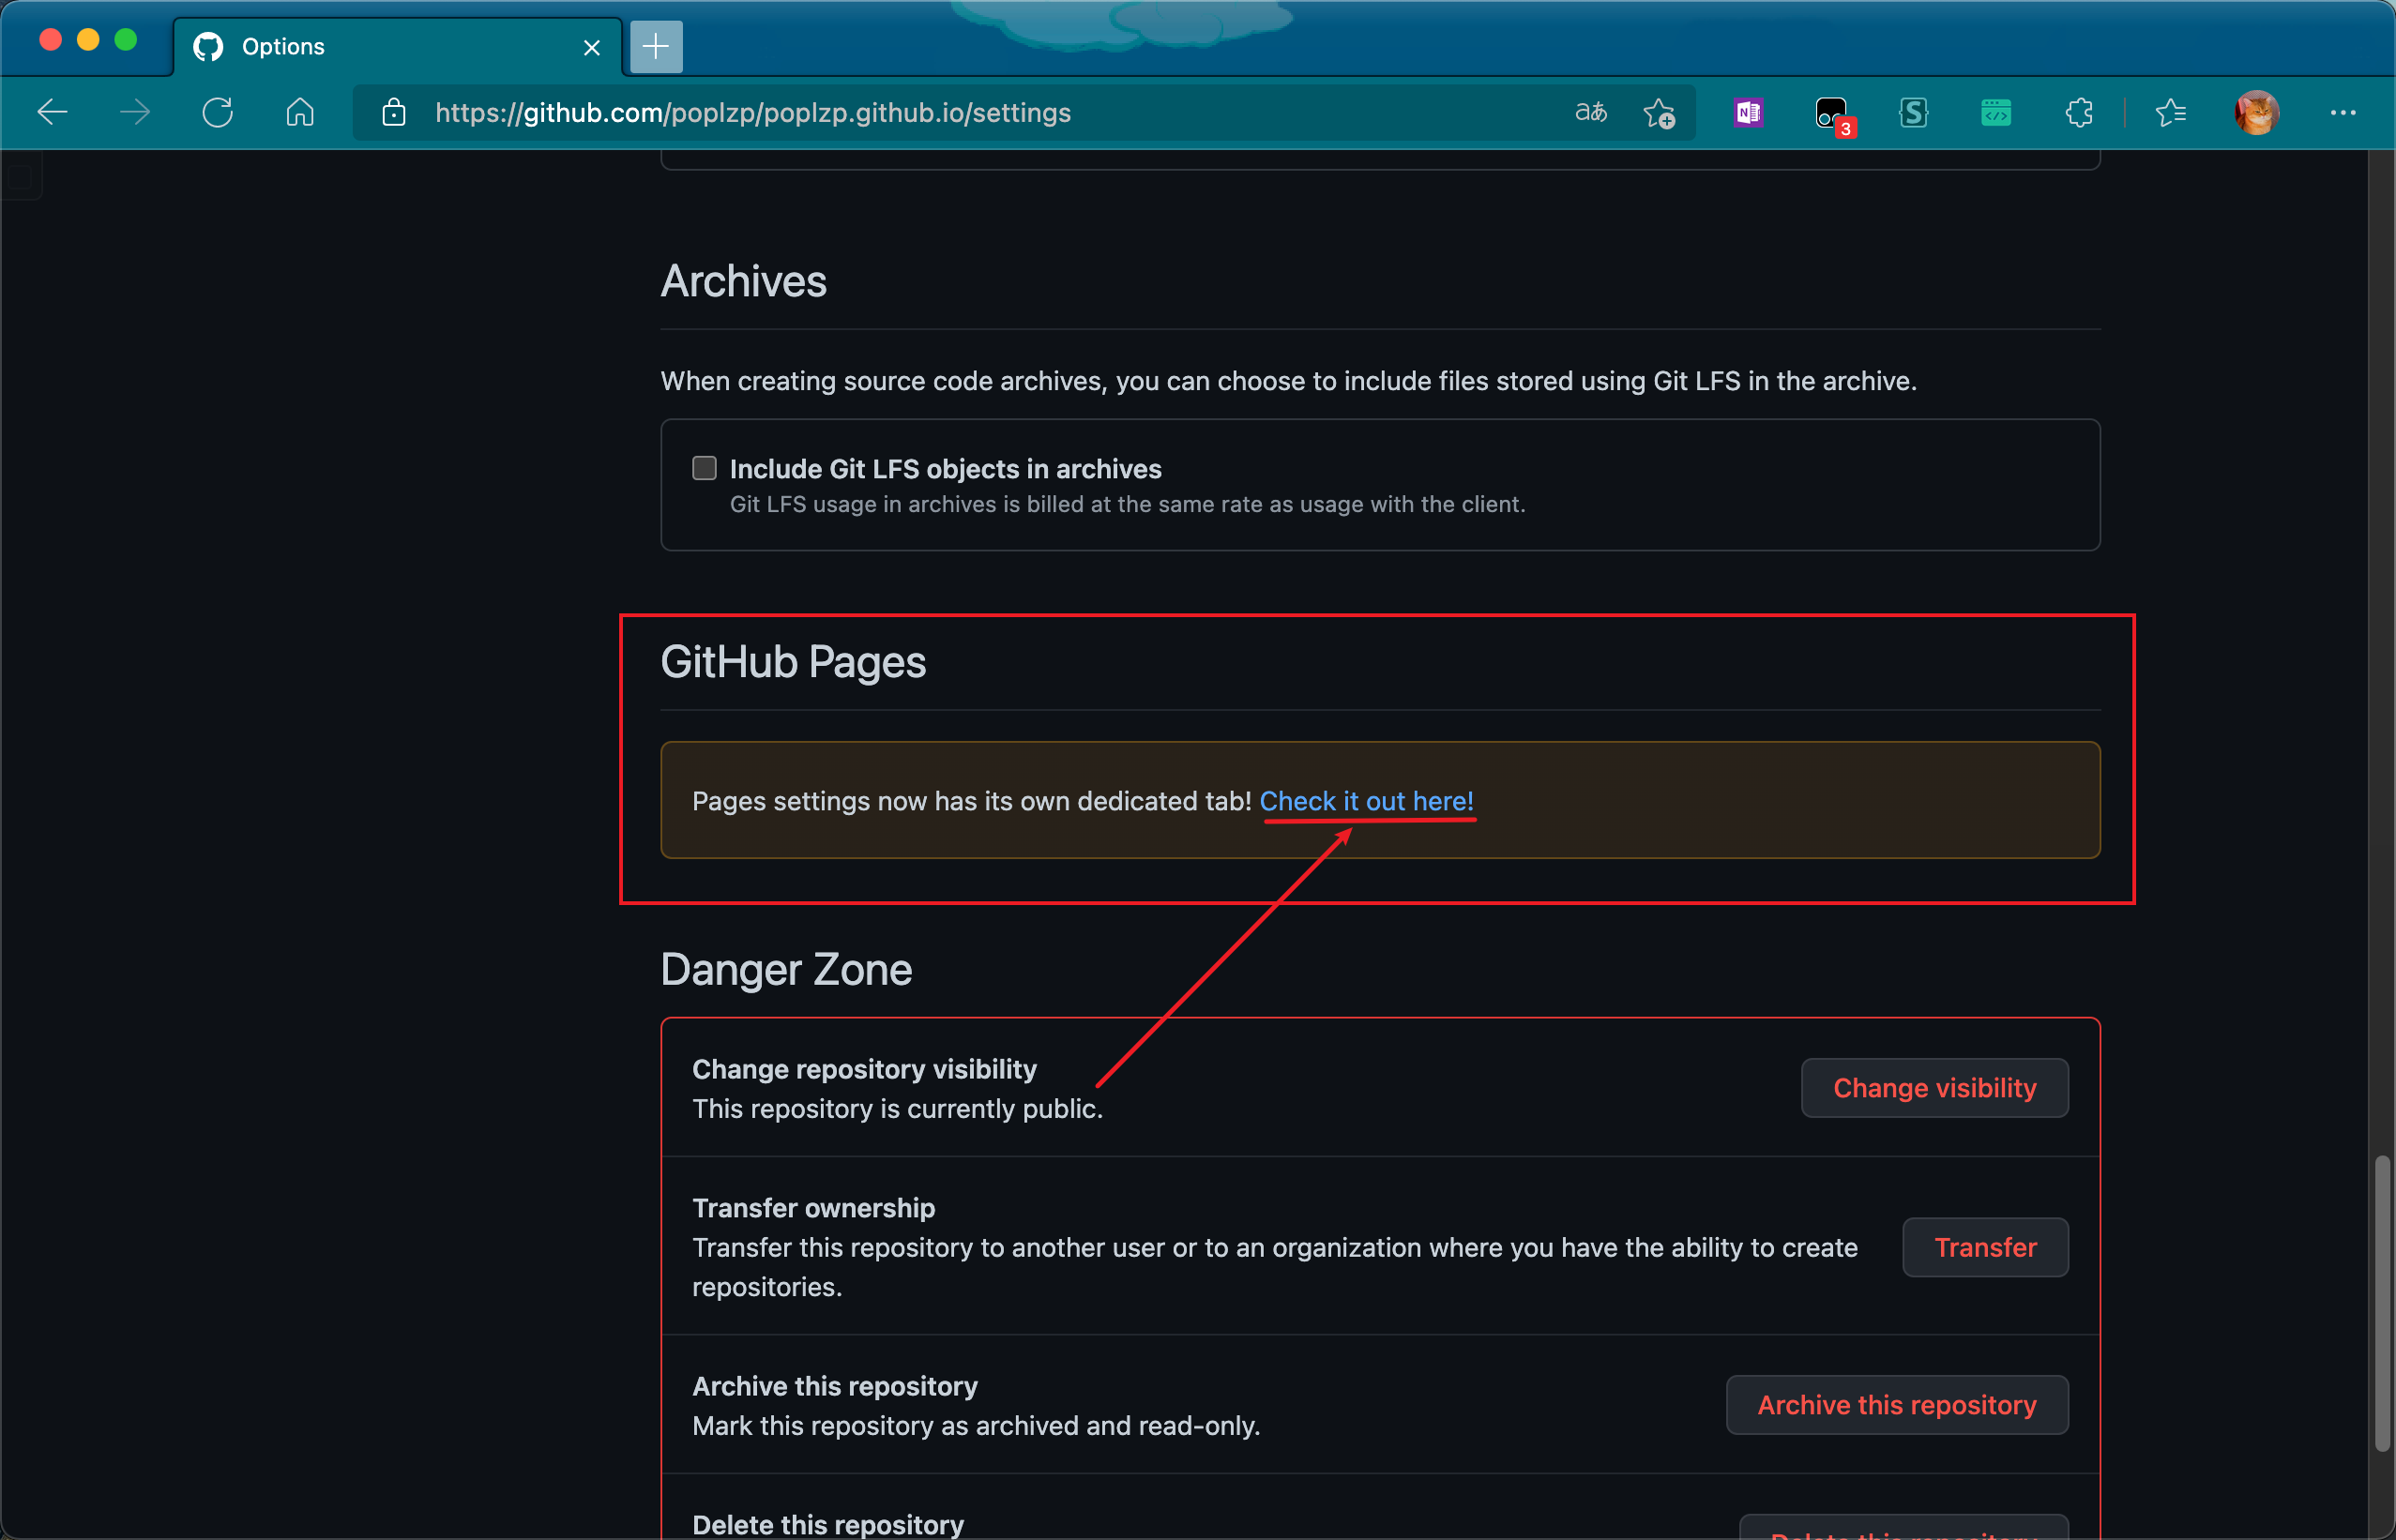
Task: Open the extension with red 3 badge
Action: tap(1834, 115)
